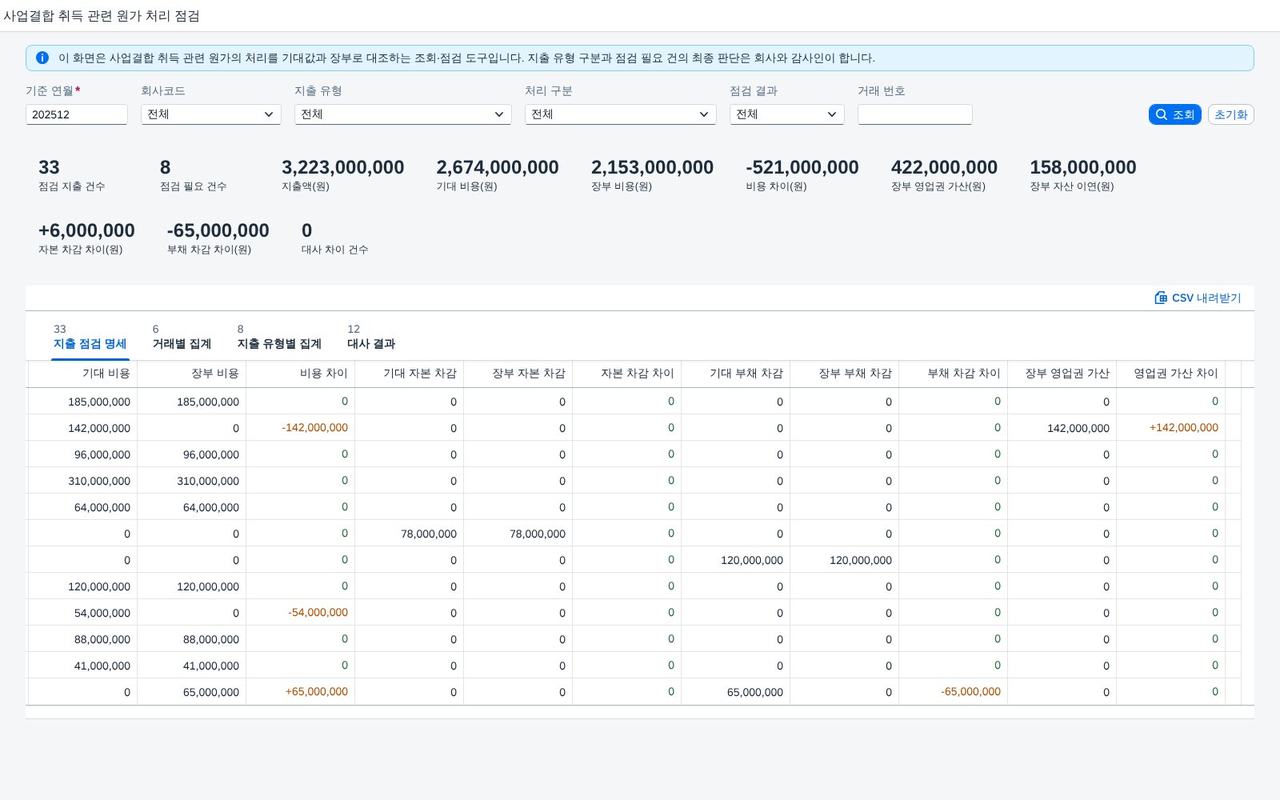Click the magnifier icon on 조회 button
The height and width of the screenshot is (800, 1280).
1161,115
